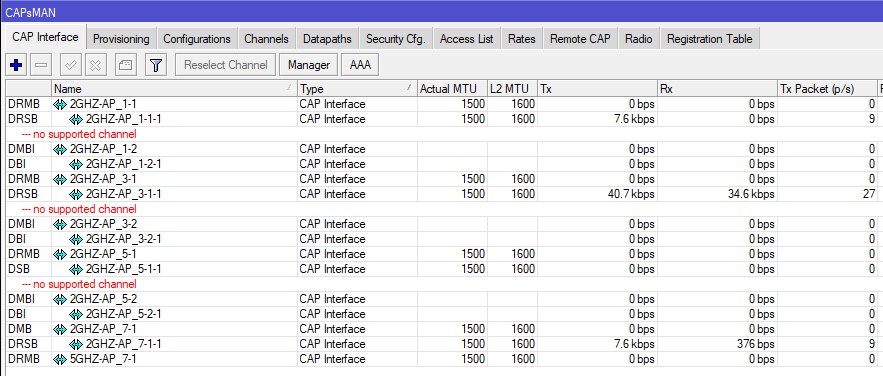
Task: Click the checkmark Enable icon
Action: pos(71,65)
